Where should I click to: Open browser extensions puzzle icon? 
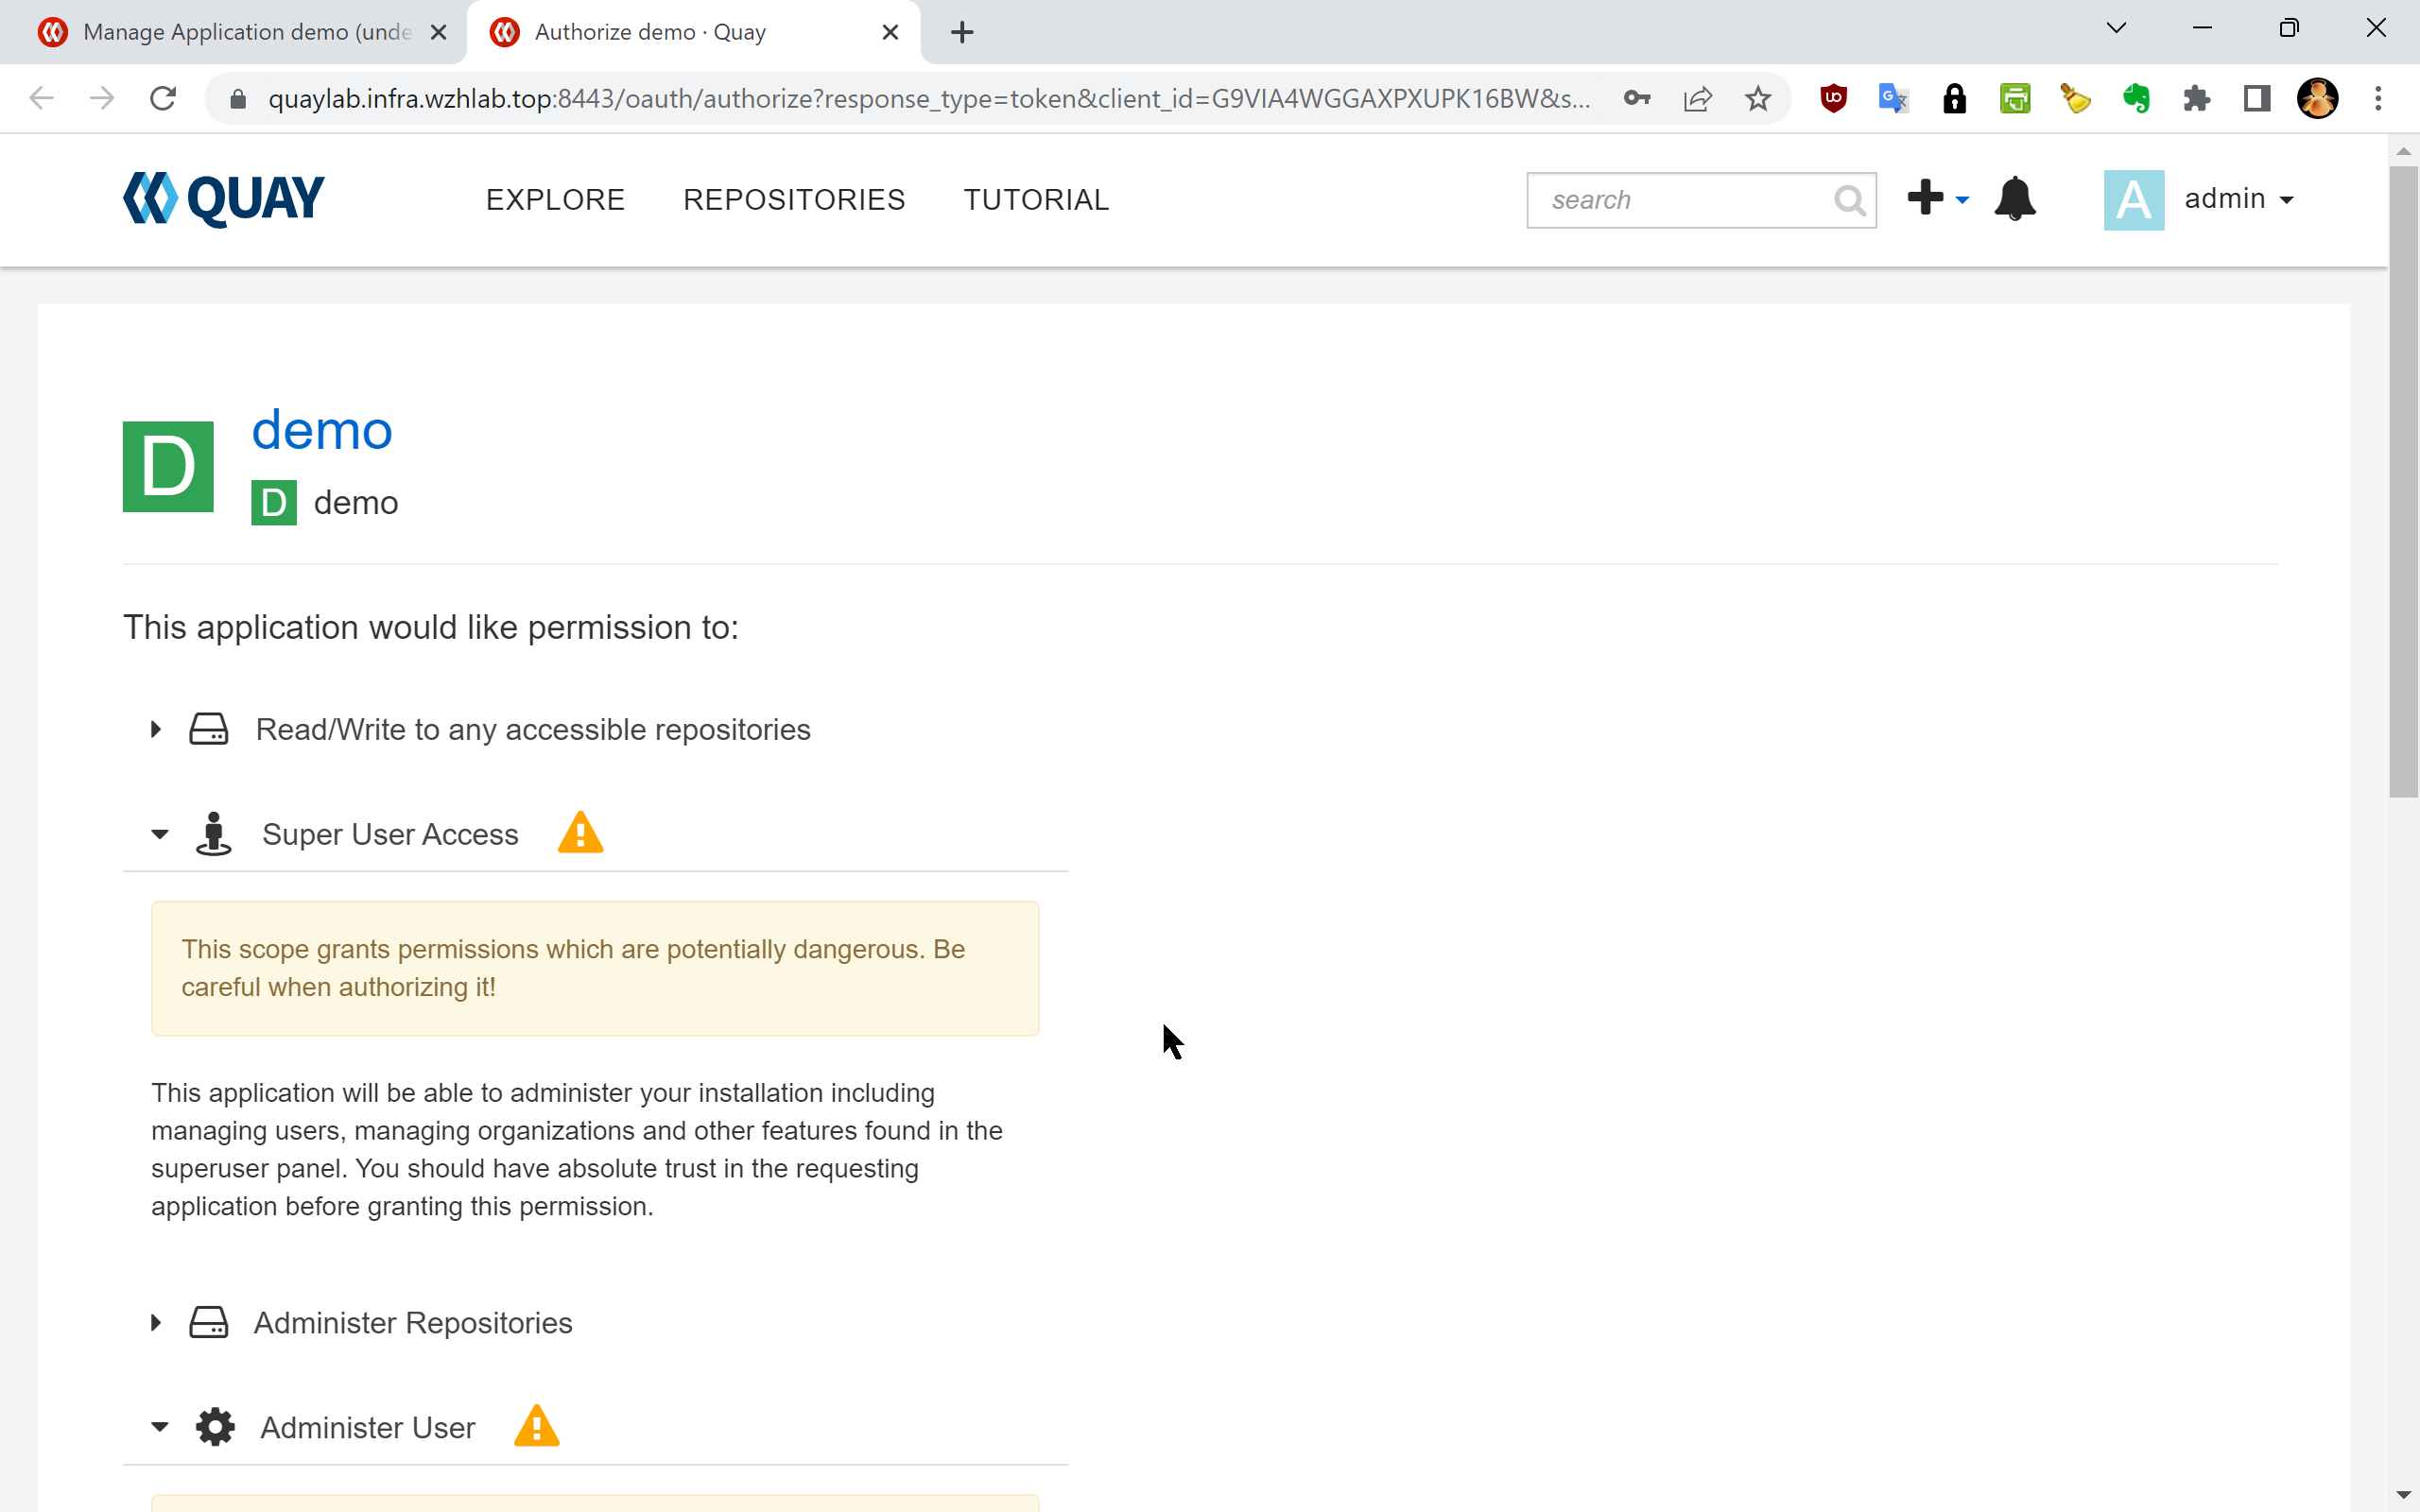tap(2196, 98)
